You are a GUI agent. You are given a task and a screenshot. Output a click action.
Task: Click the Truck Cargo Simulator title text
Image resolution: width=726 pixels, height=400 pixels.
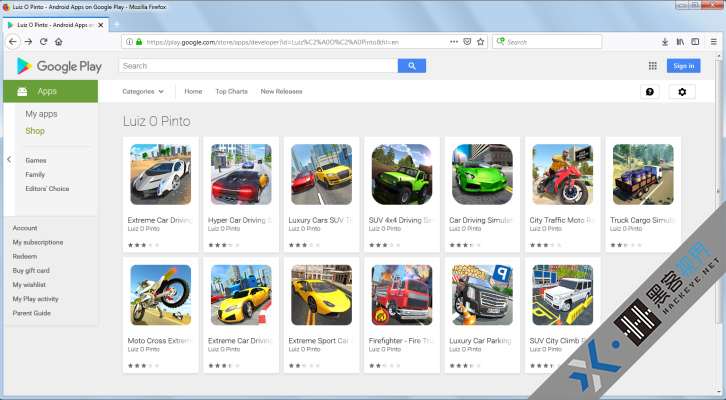point(643,220)
